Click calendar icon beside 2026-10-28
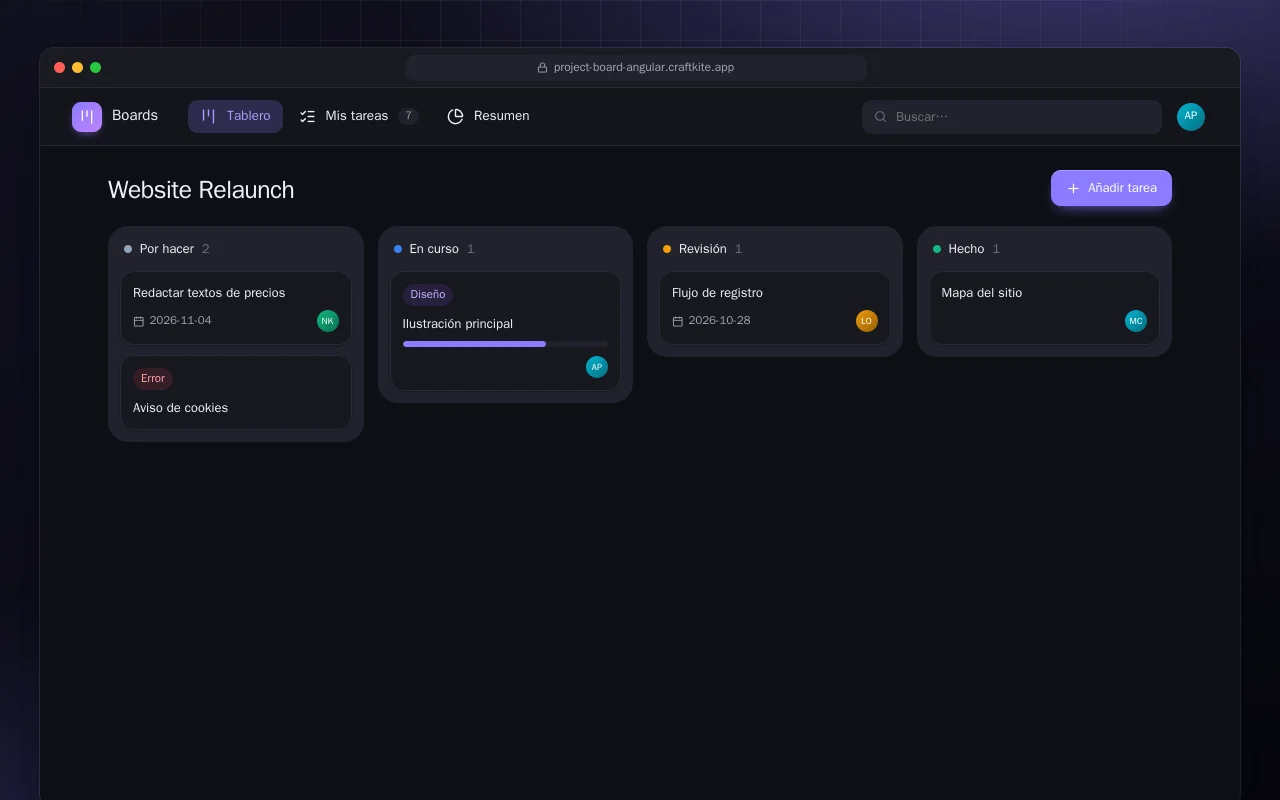This screenshot has width=1280, height=800. pos(678,321)
